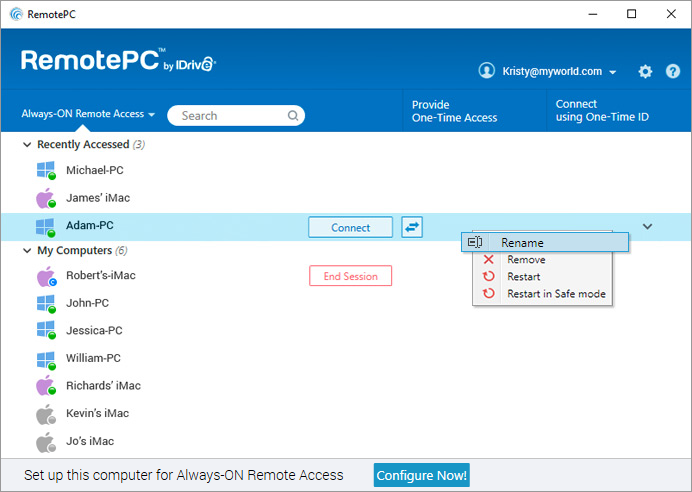The height and width of the screenshot is (492, 692).
Task: Click the Kristy@myworld.com account name
Action: tap(552, 71)
